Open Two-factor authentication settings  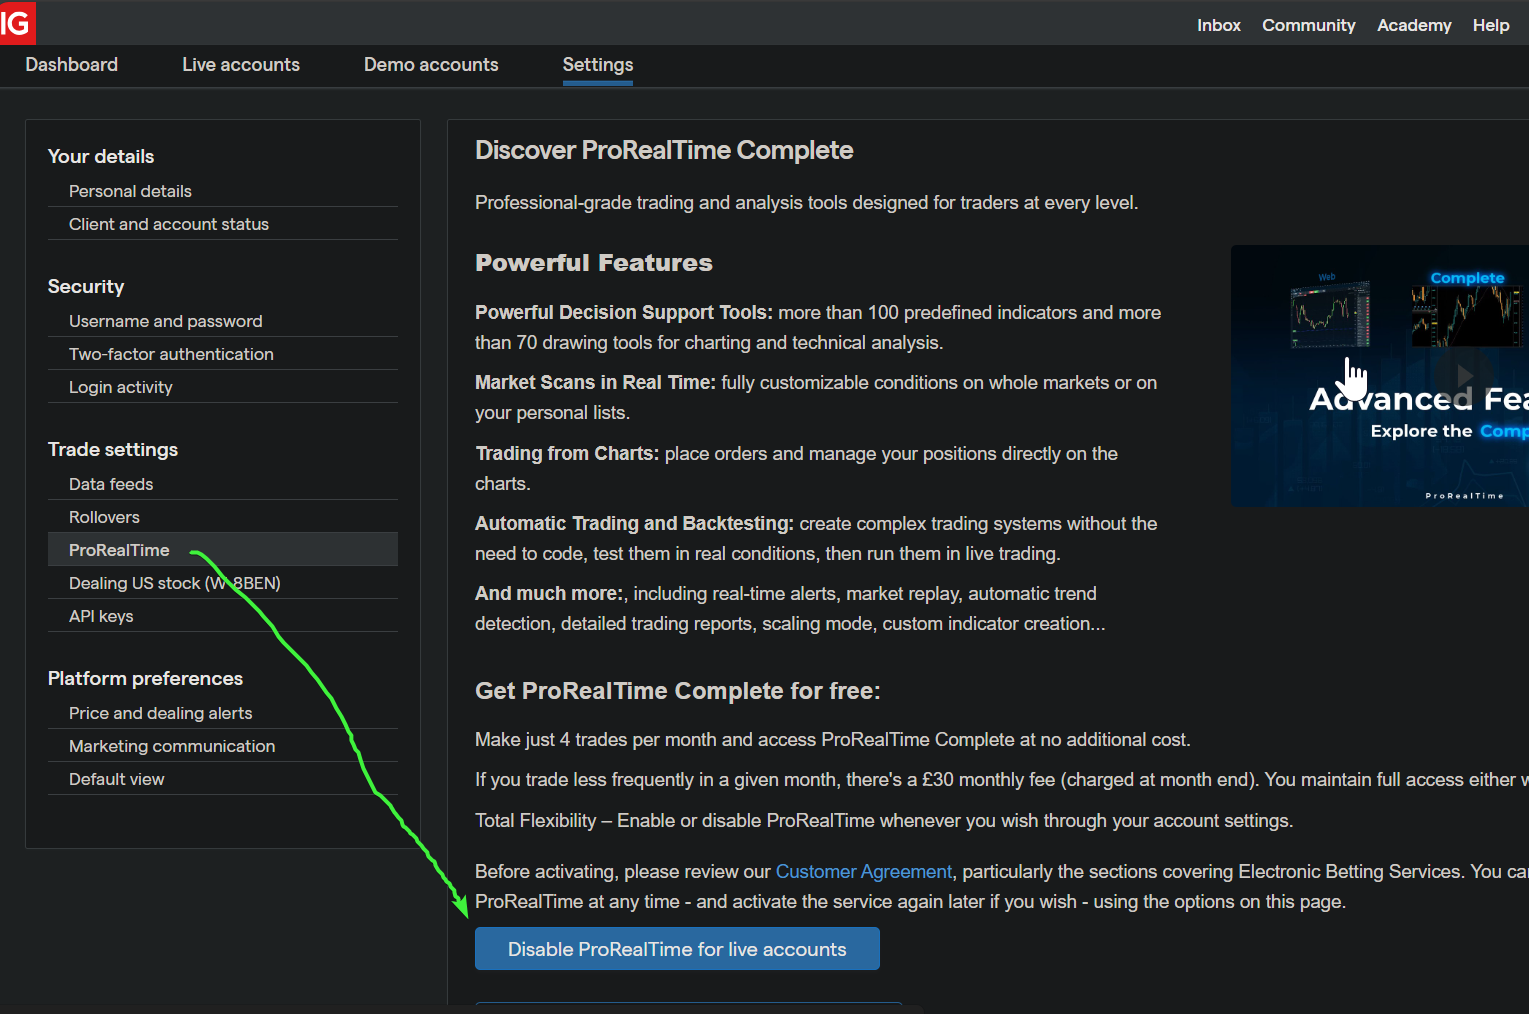[x=223, y=354]
